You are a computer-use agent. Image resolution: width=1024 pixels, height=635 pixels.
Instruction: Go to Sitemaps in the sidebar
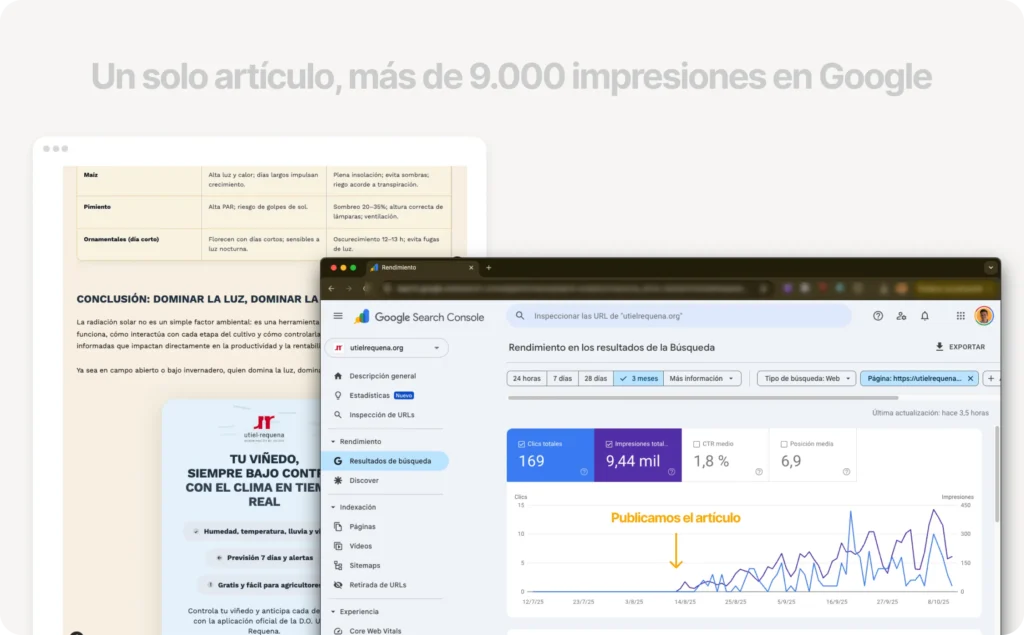pos(364,565)
